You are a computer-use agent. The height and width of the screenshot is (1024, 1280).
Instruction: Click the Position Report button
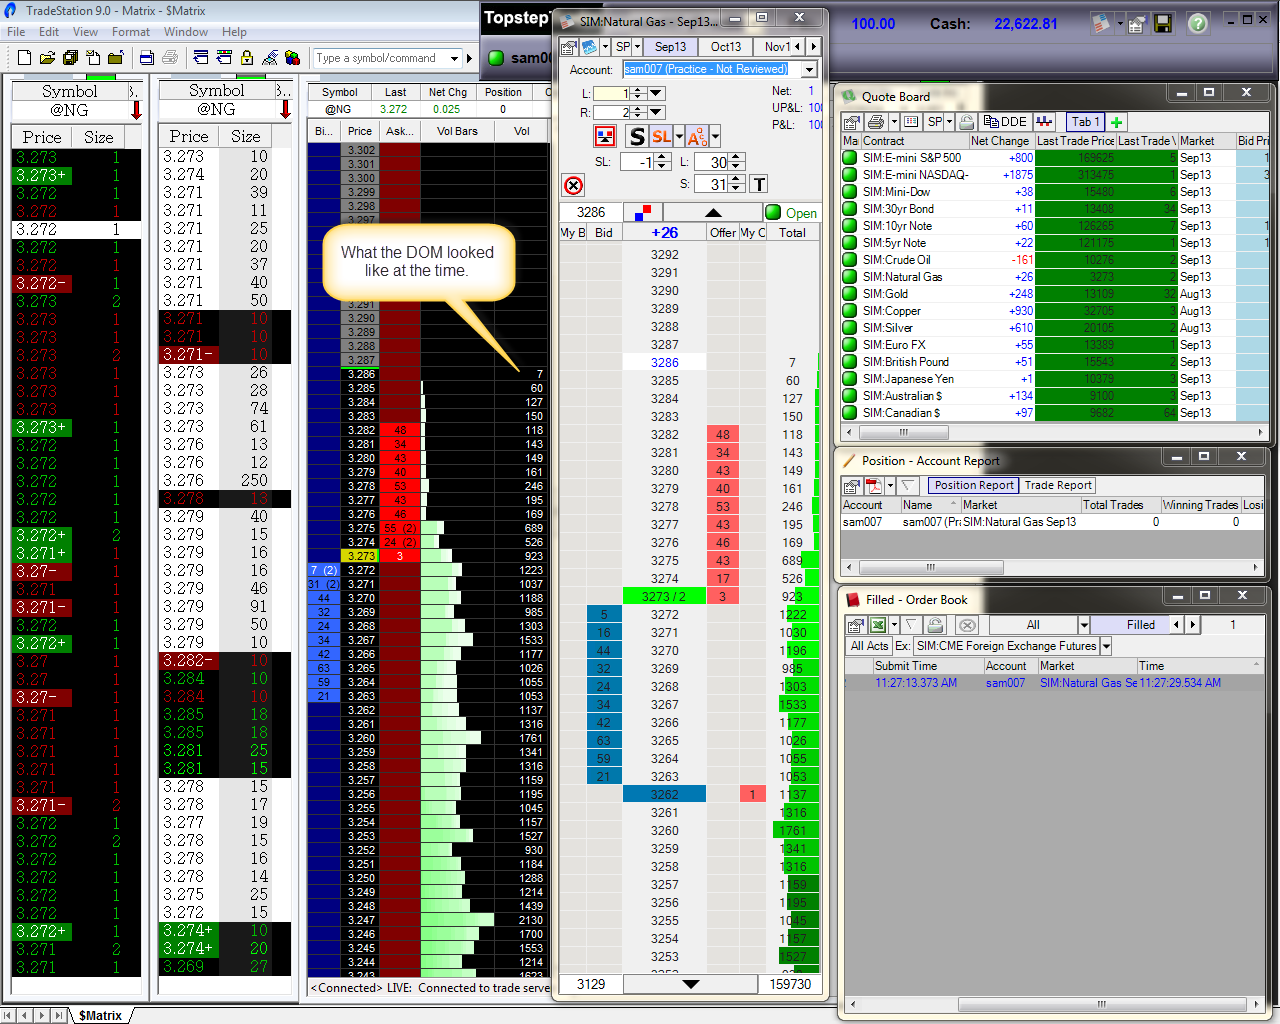[974, 485]
